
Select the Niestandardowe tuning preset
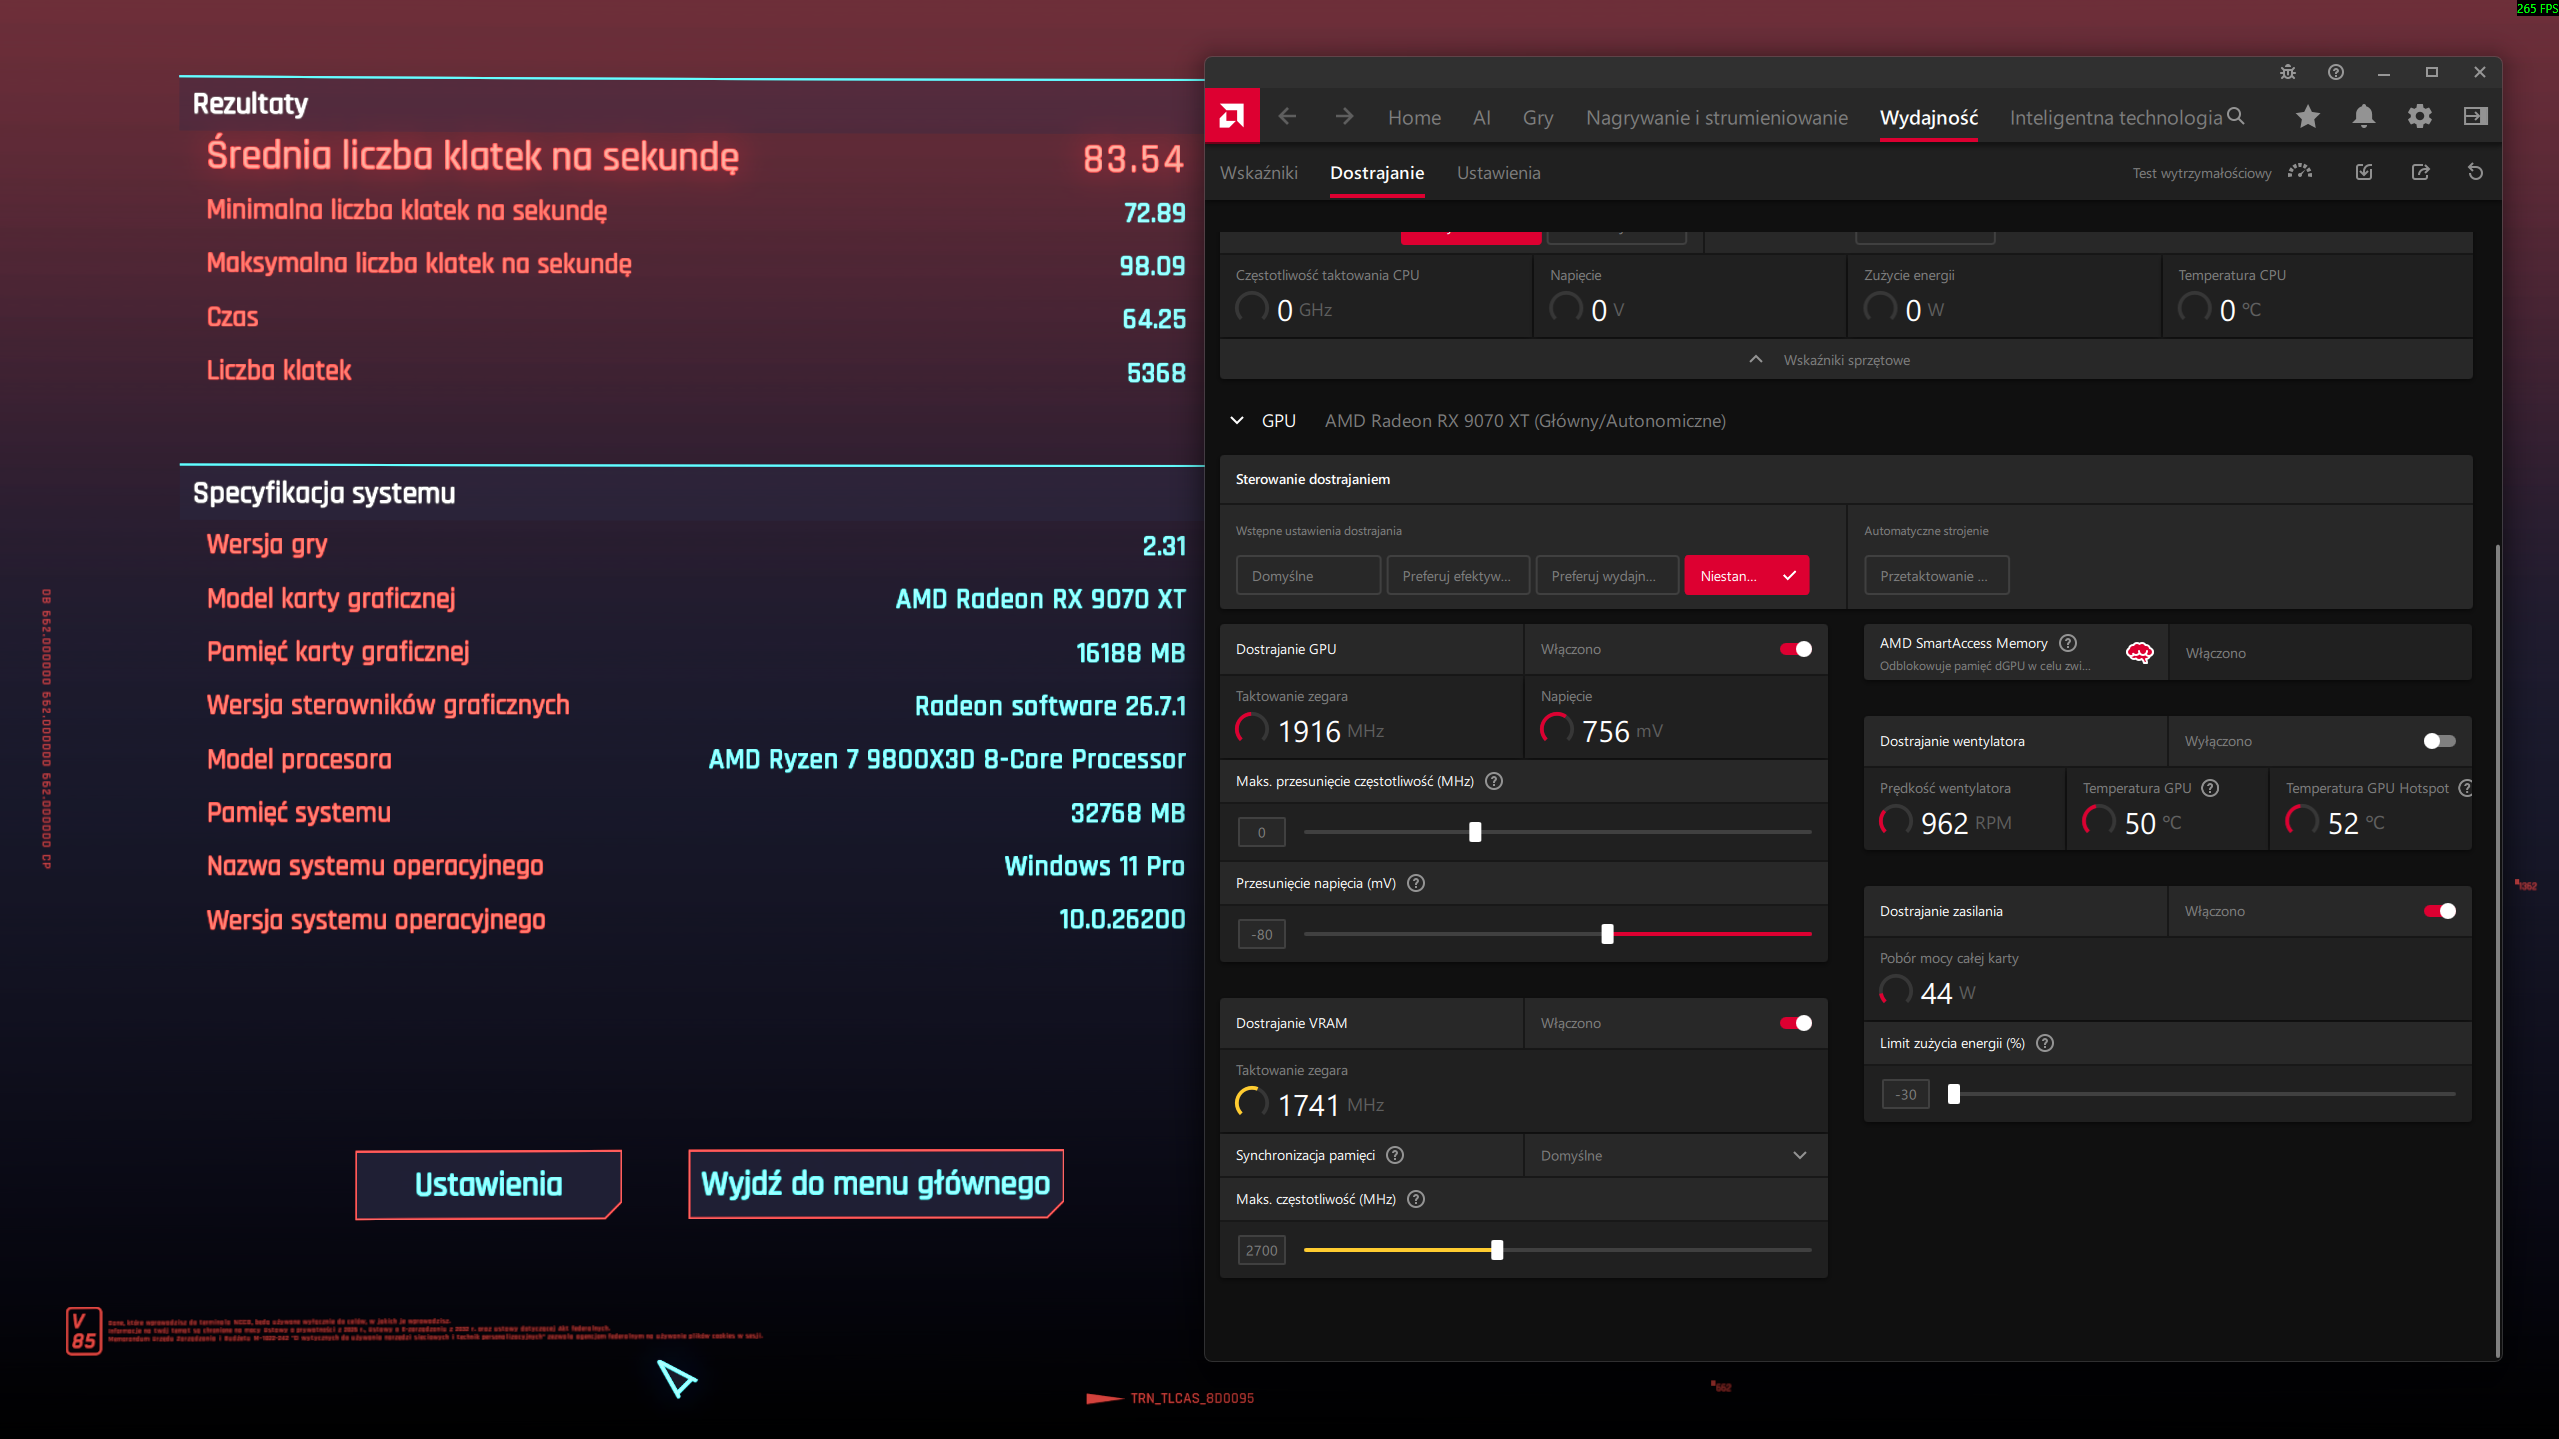click(x=1747, y=576)
